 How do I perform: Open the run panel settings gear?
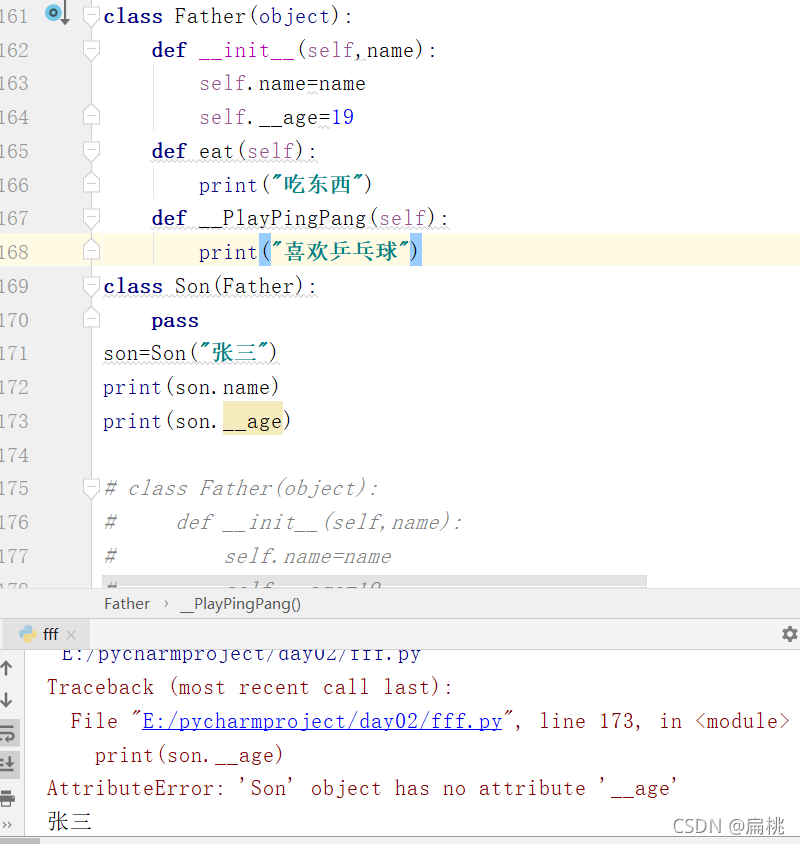[x=789, y=634]
